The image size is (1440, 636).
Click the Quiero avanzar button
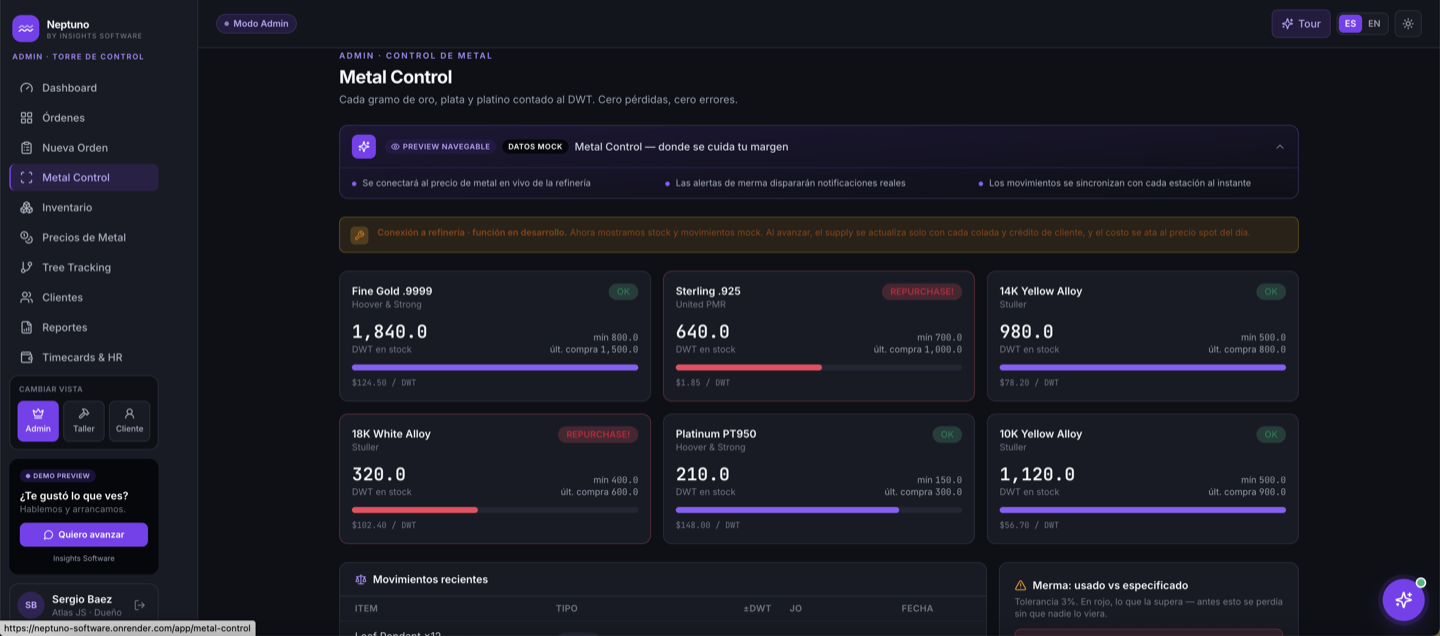(84, 535)
